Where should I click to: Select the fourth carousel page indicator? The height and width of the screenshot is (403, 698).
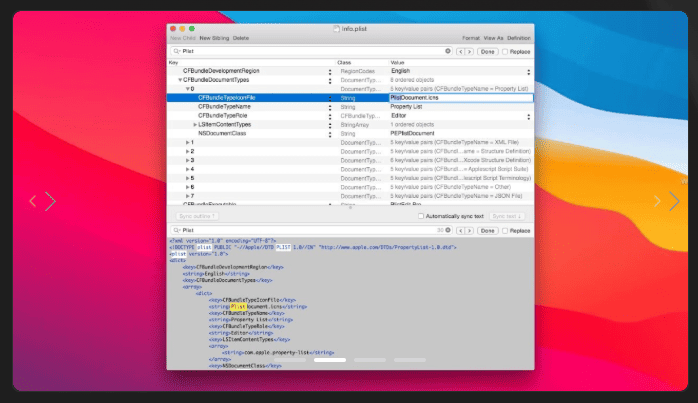click(410, 360)
